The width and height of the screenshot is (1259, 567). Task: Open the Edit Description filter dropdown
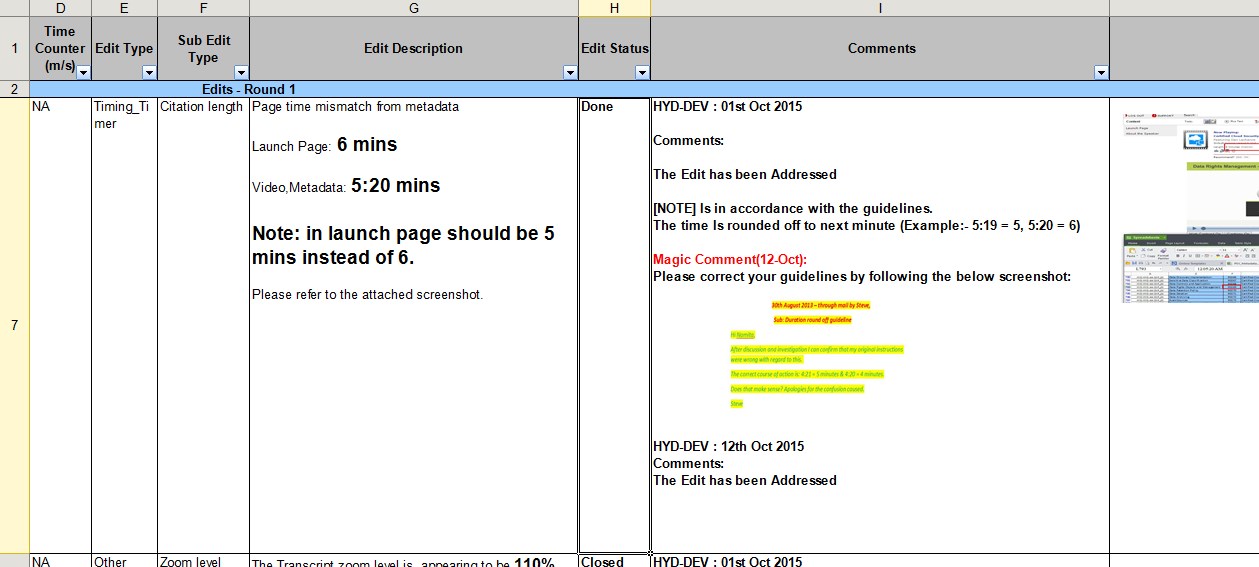(x=570, y=72)
